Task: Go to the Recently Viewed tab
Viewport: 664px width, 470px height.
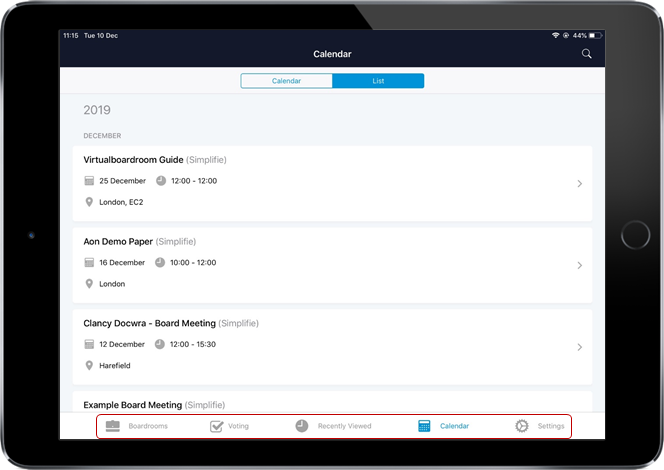Action: click(345, 426)
